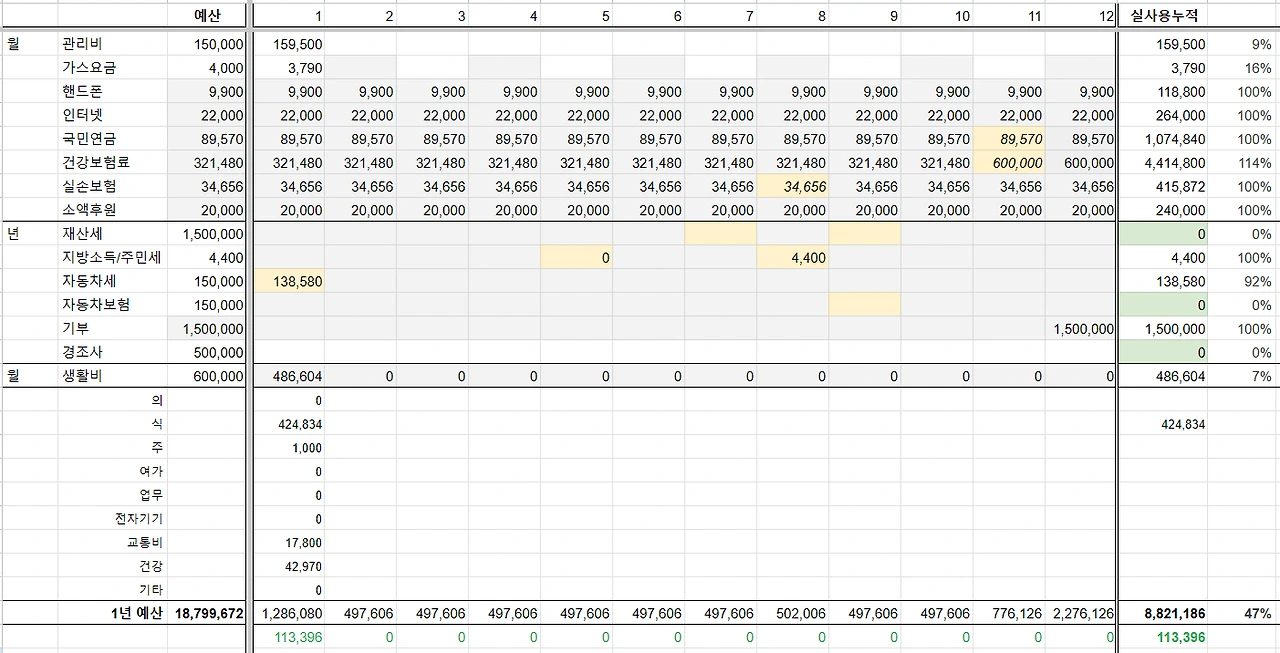
Task: Select the 502,006 month 8 total
Action: pos(793,613)
